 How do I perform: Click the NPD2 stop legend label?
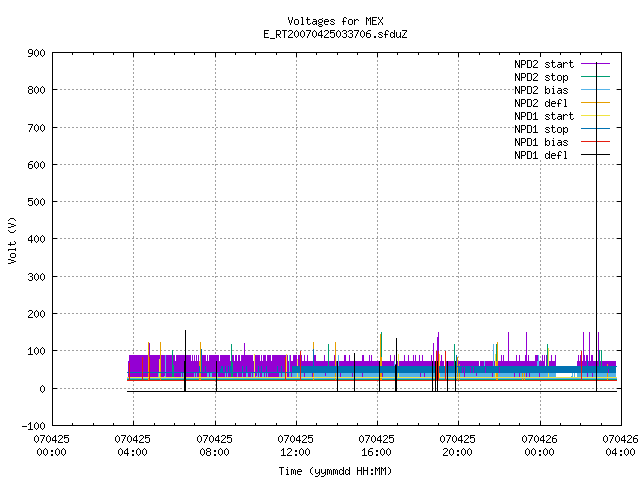click(541, 77)
